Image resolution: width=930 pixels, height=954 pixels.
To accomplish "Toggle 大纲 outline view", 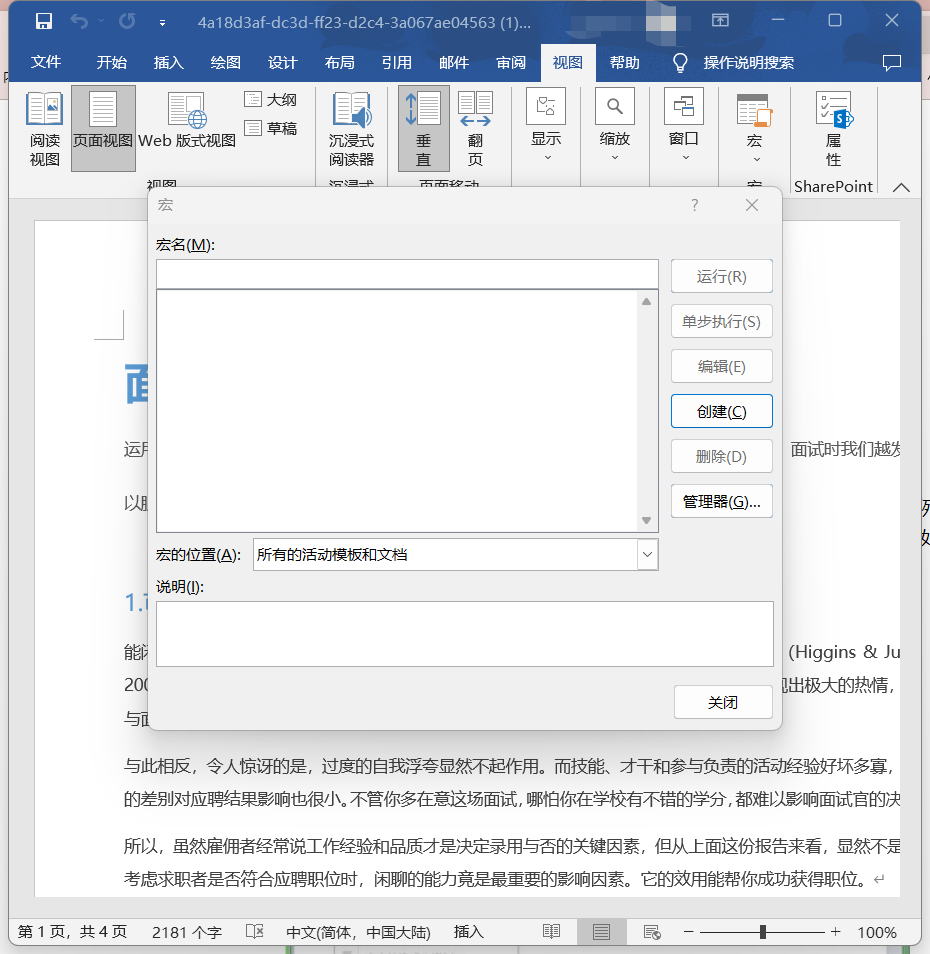I will click(271, 100).
